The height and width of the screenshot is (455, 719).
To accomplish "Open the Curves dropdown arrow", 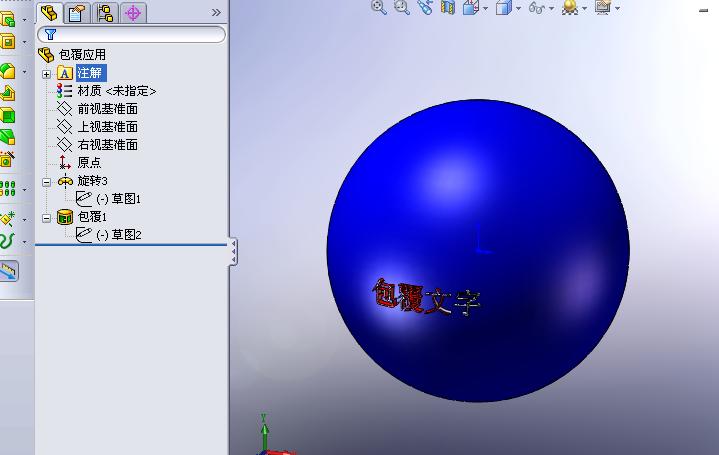I will [x=24, y=242].
